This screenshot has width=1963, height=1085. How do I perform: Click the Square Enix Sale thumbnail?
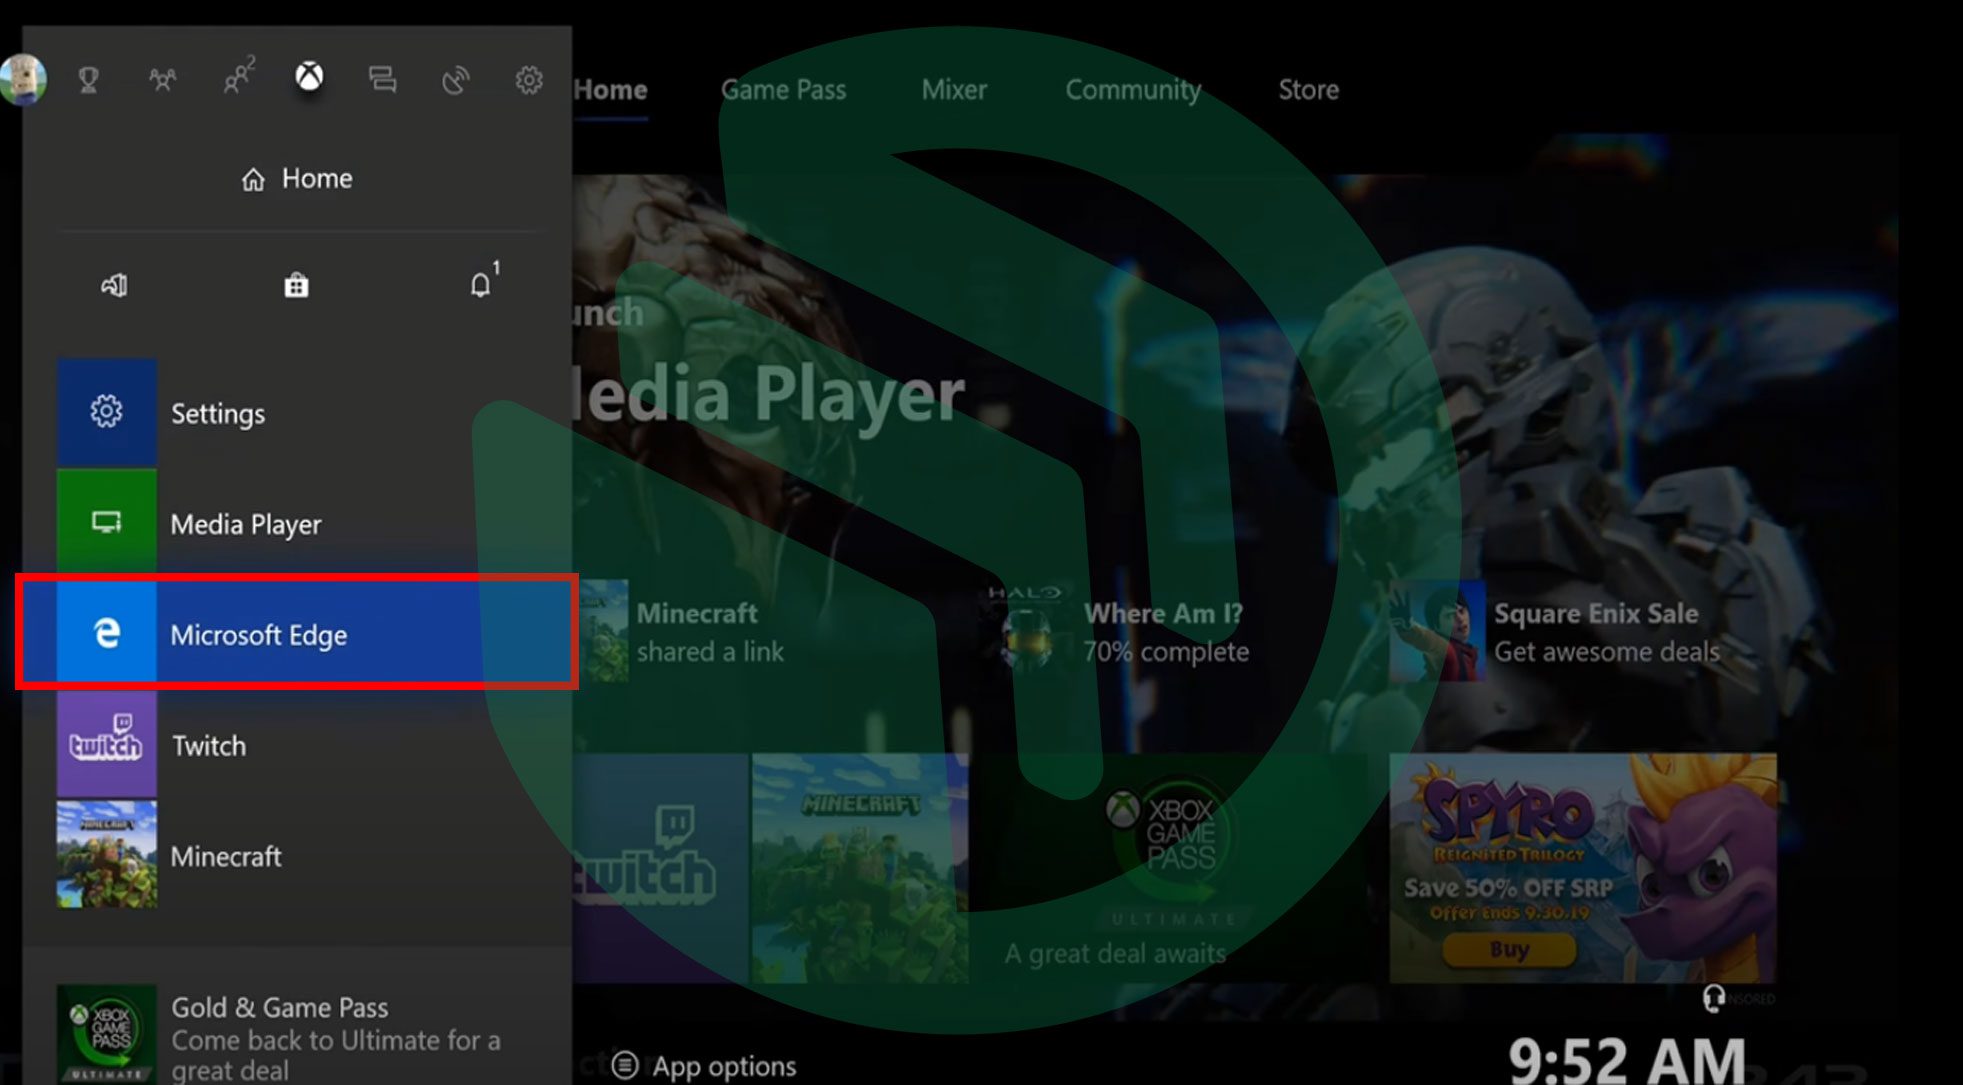coord(1437,633)
